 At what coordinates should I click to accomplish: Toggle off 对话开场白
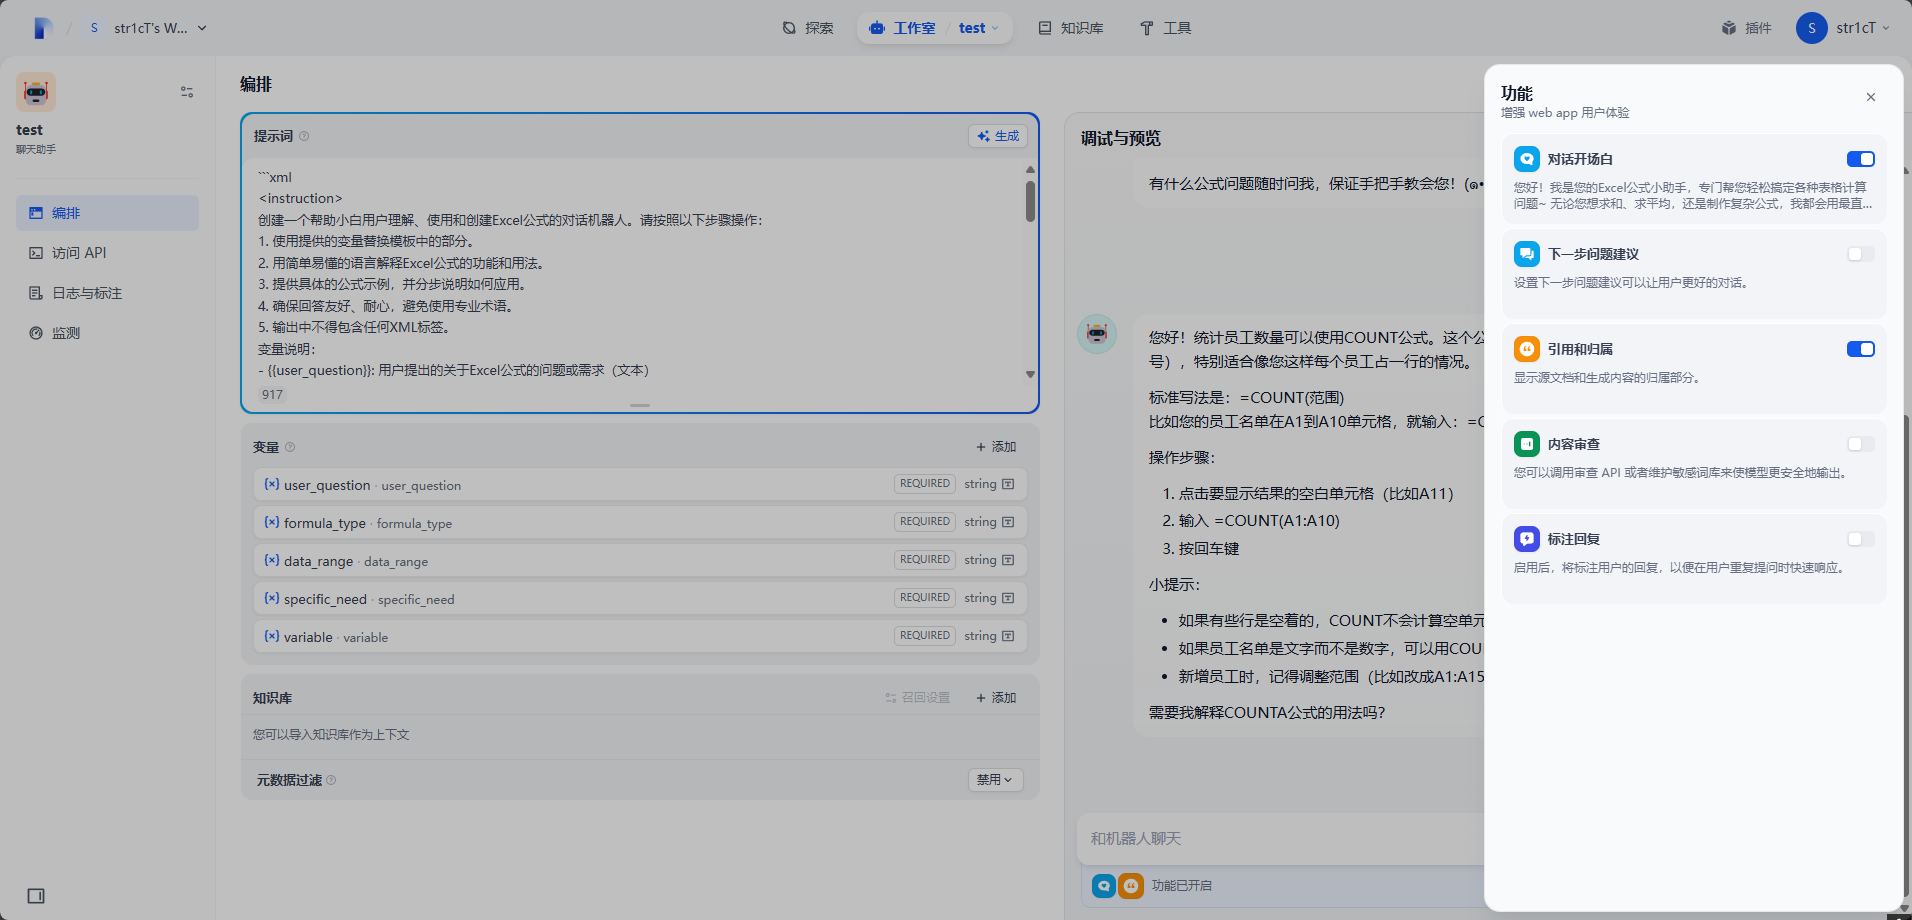(1861, 159)
